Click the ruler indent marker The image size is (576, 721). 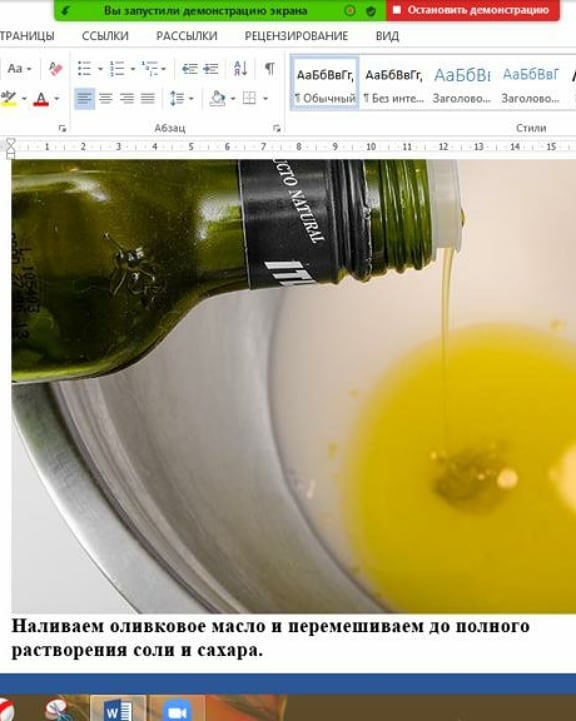point(10,148)
